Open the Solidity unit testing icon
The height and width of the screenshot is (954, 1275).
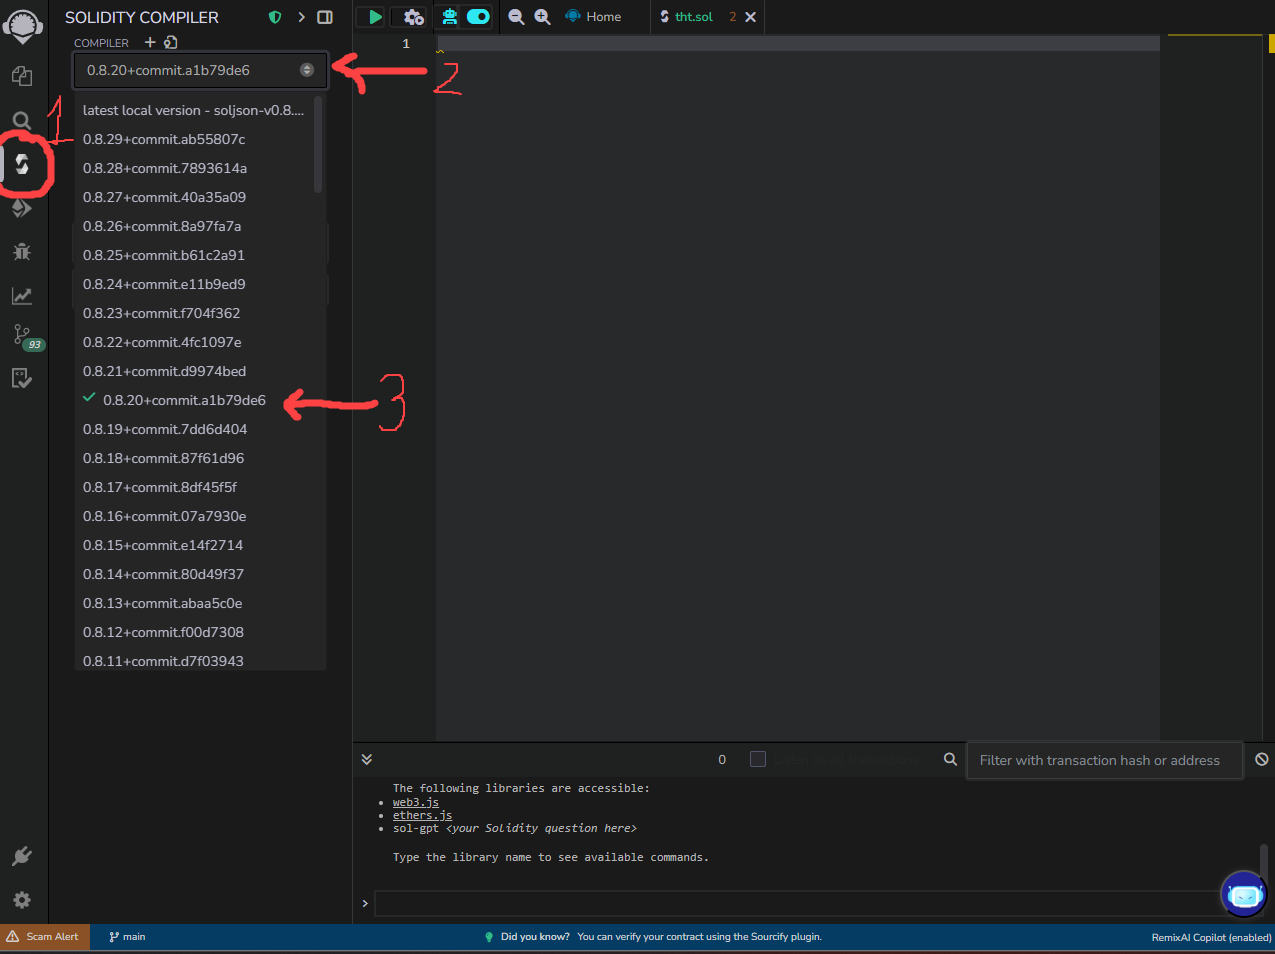pyautogui.click(x=22, y=378)
